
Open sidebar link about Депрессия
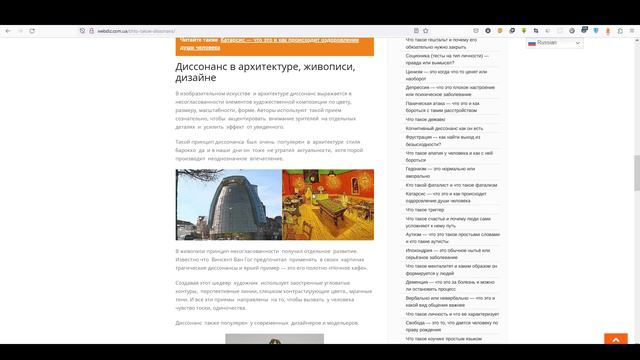point(450,91)
